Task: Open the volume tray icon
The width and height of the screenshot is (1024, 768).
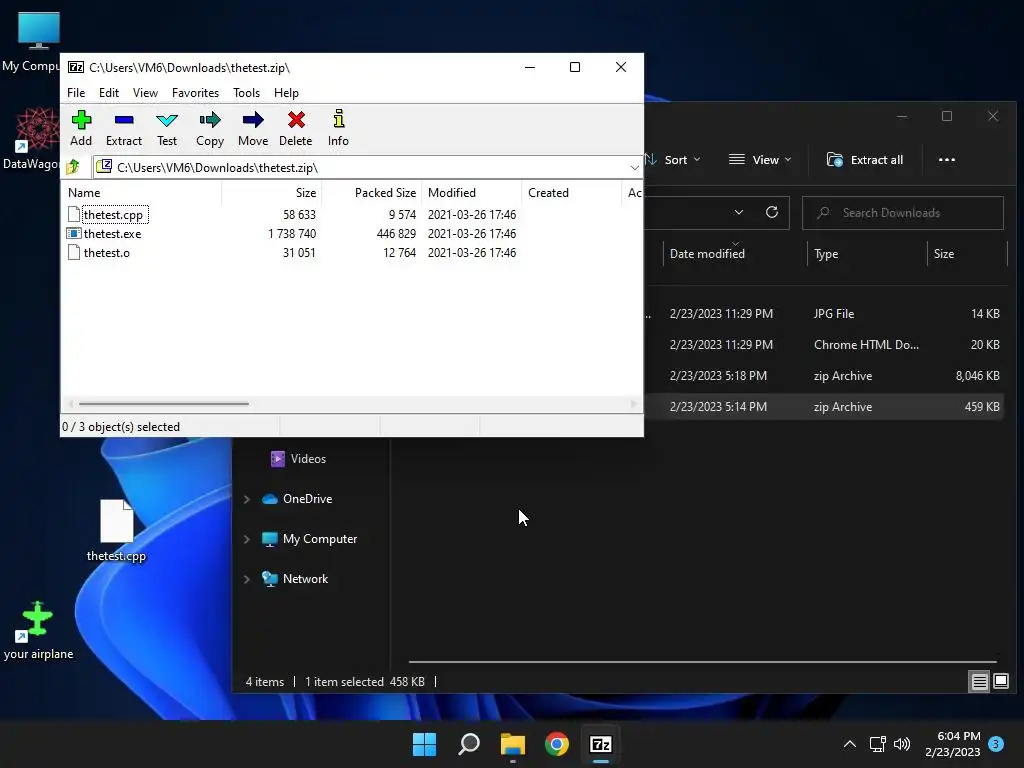Action: (x=902, y=744)
